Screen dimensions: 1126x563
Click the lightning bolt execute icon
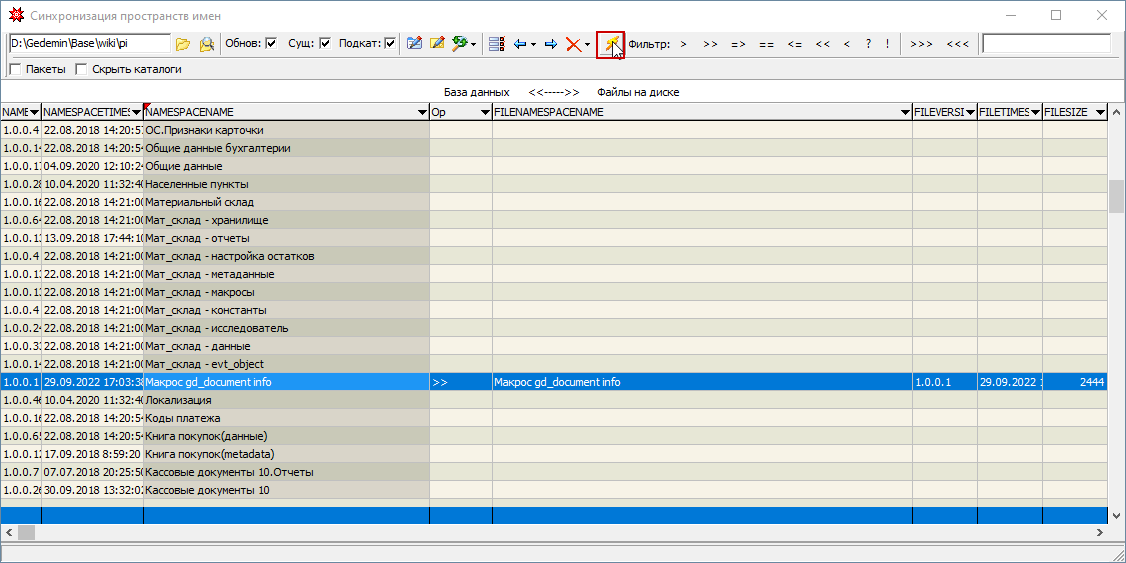pyautogui.click(x=610, y=44)
